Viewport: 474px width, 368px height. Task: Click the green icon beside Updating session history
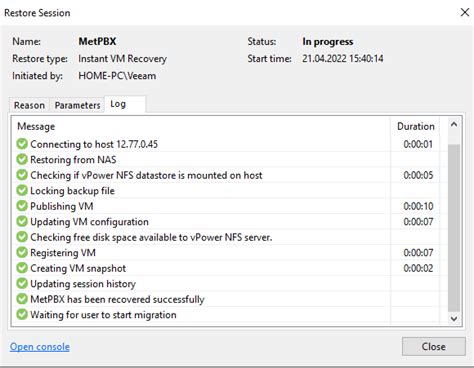22,283
